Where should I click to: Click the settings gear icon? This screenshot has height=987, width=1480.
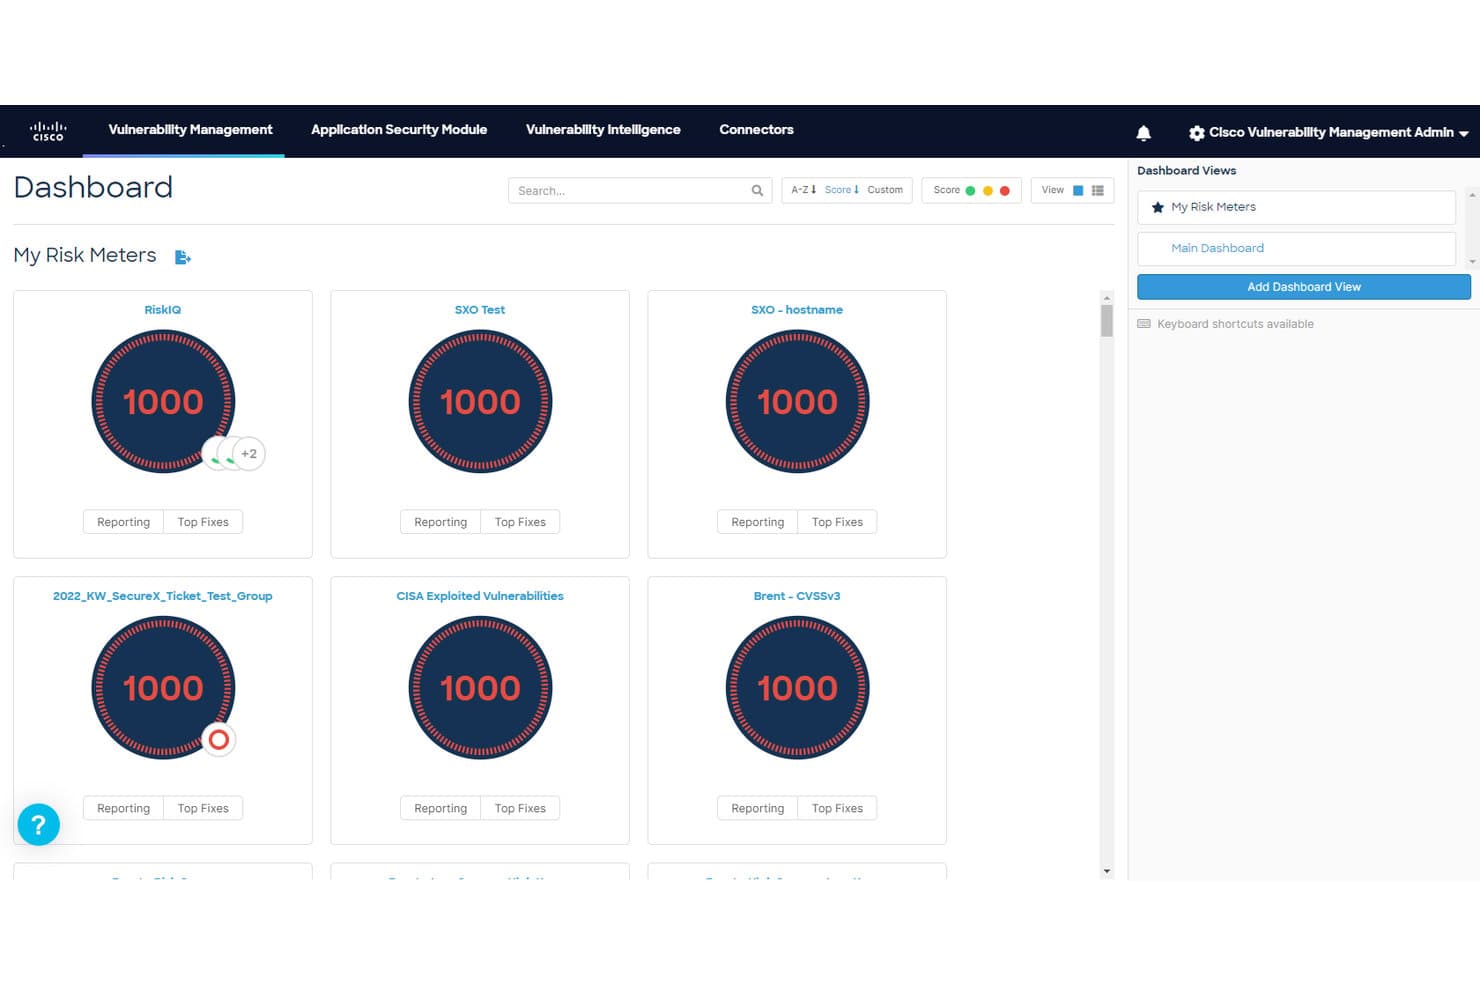[x=1196, y=133]
